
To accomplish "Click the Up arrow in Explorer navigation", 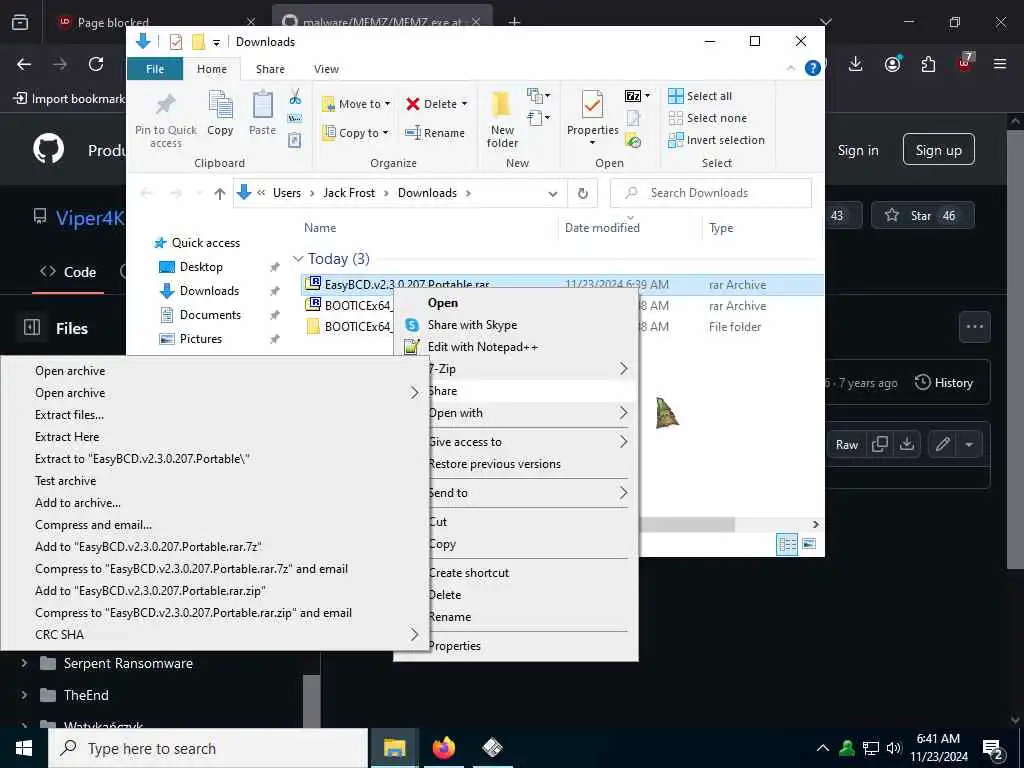I will tap(219, 193).
